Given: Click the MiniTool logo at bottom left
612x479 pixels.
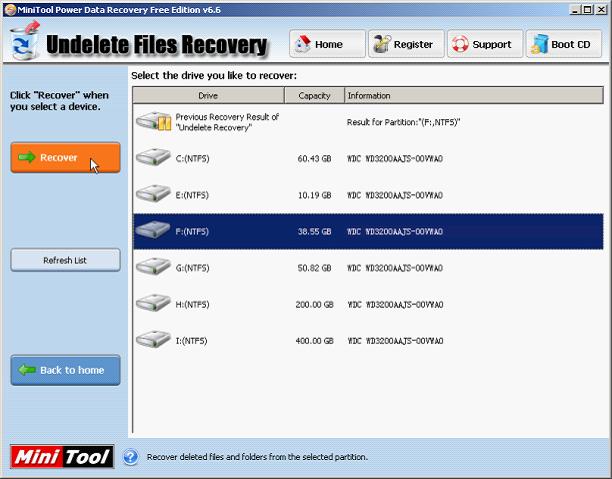Looking at the screenshot, I should tap(62, 457).
